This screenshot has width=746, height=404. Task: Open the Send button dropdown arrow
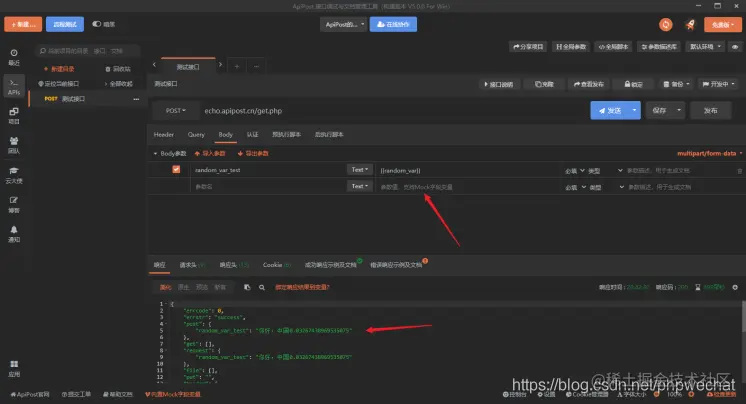click(x=634, y=110)
